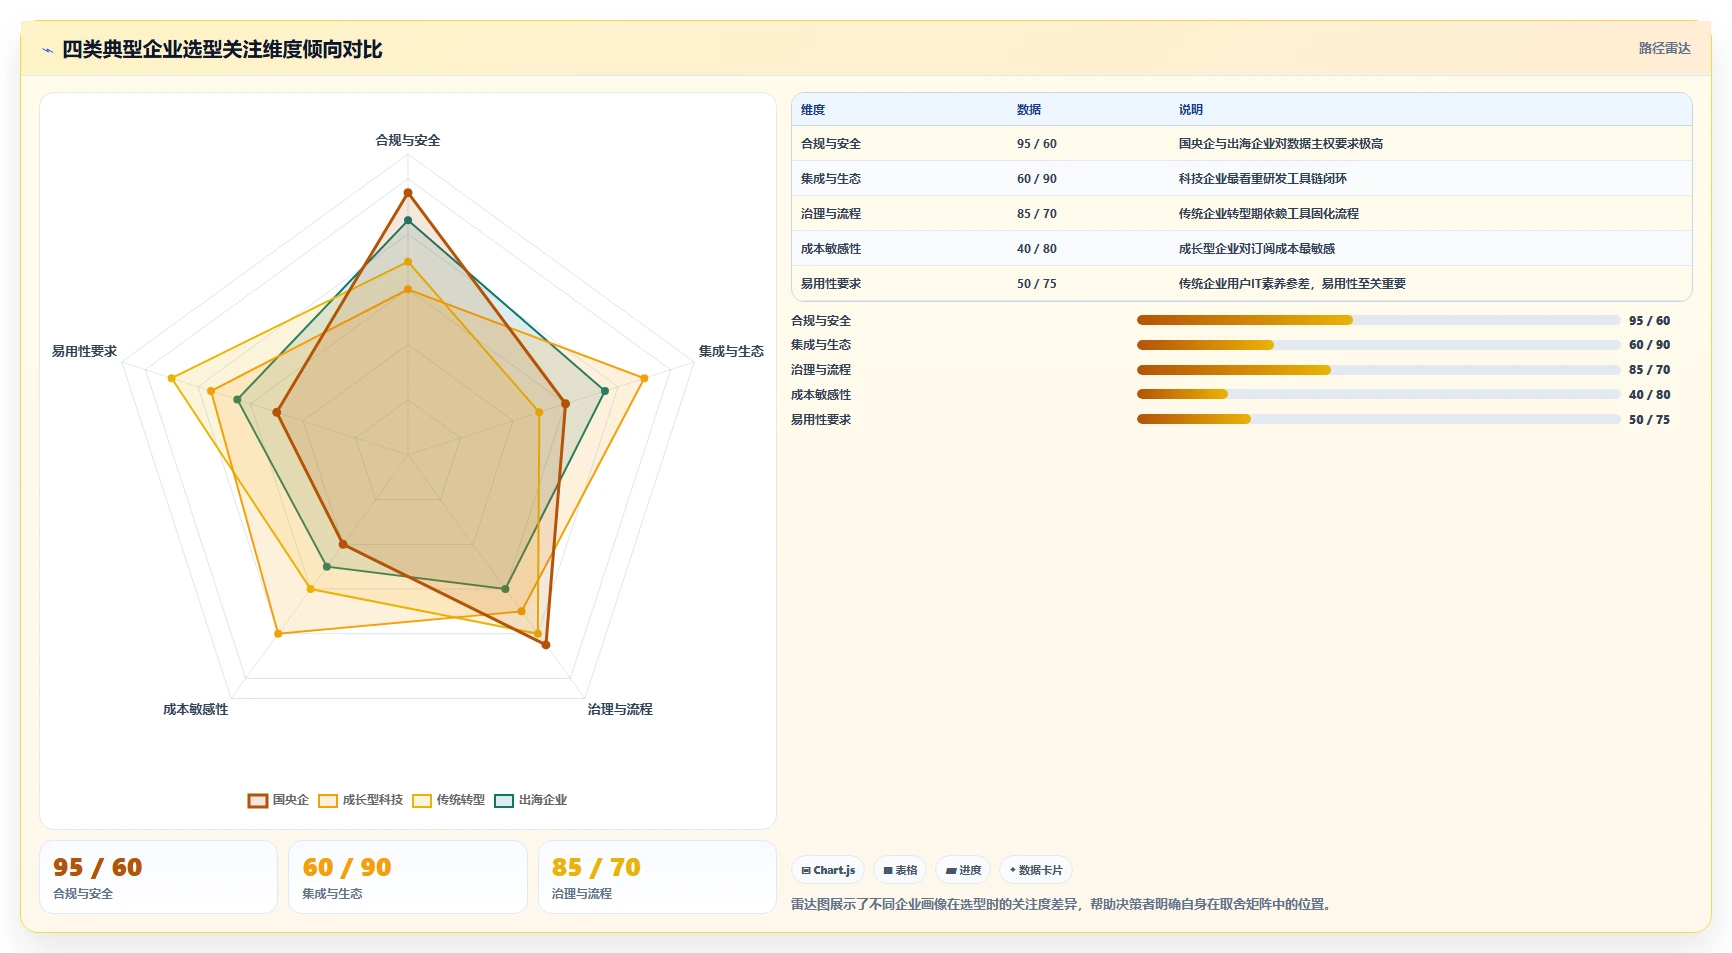
Task: Click table value 40 / 80
Action: click(1037, 249)
